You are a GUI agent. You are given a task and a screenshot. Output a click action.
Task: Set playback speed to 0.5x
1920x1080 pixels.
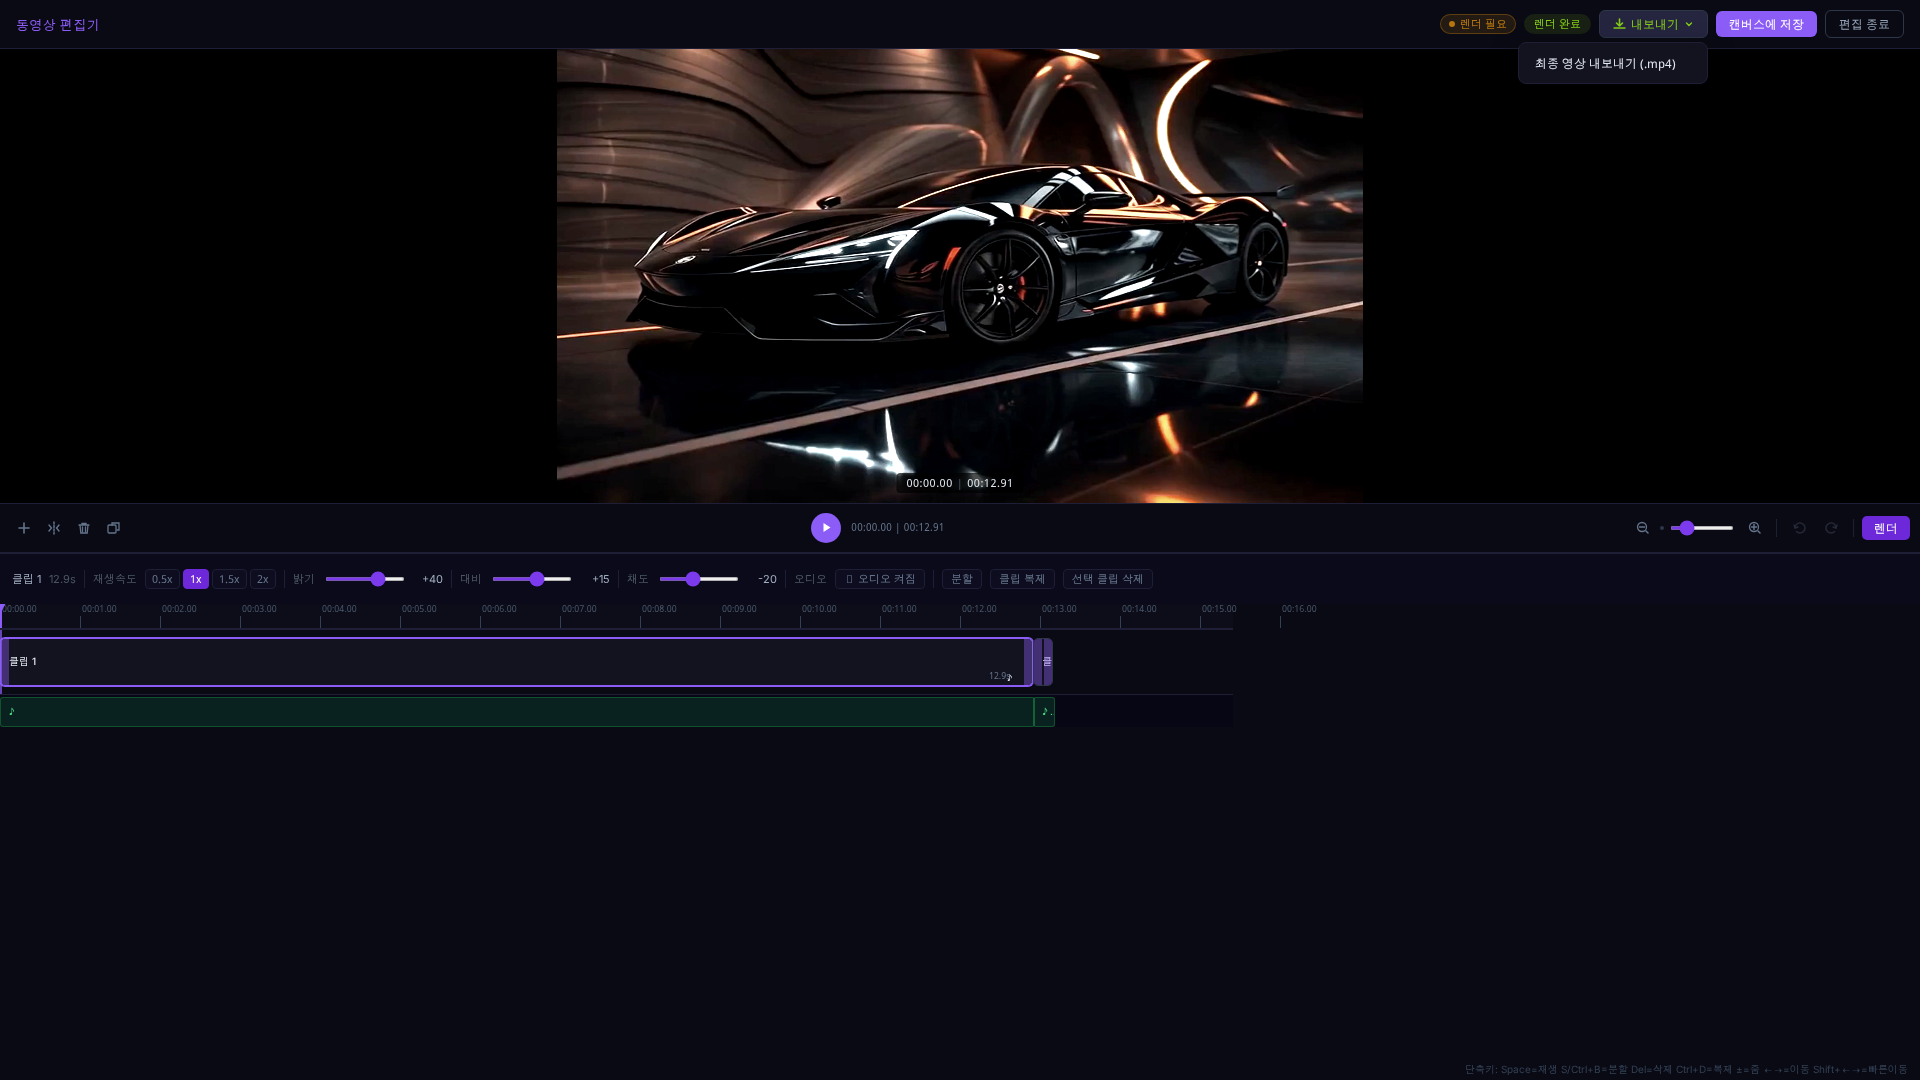(162, 579)
